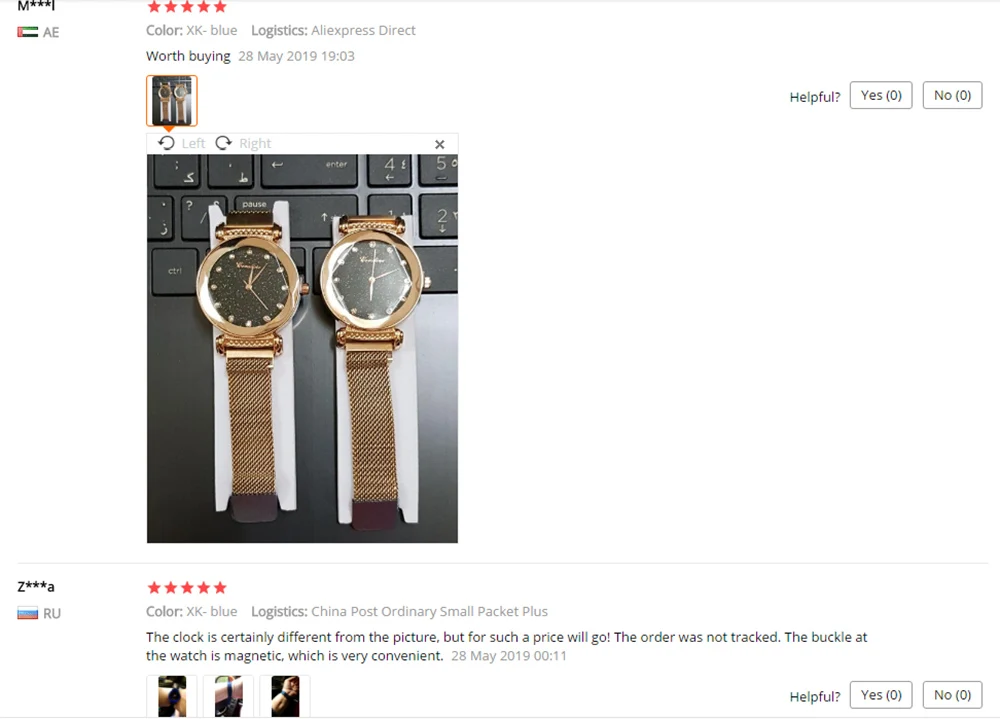The width and height of the screenshot is (1000, 719).
Task: Open the second photo thumbnail in Z***a's review
Action: coord(228,696)
